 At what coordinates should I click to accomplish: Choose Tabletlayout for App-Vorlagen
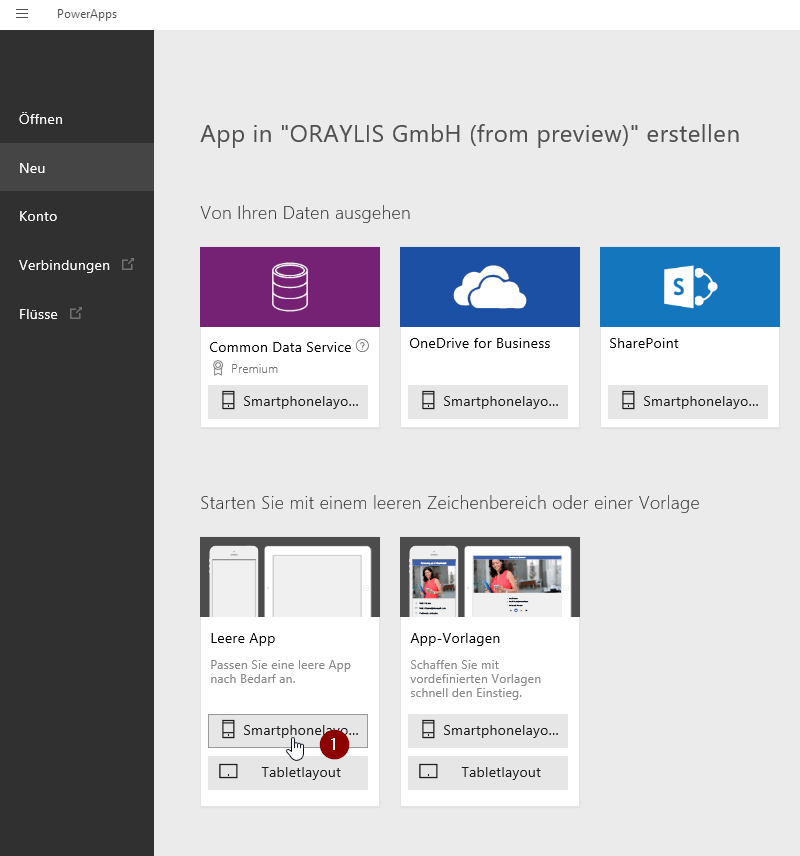[488, 772]
